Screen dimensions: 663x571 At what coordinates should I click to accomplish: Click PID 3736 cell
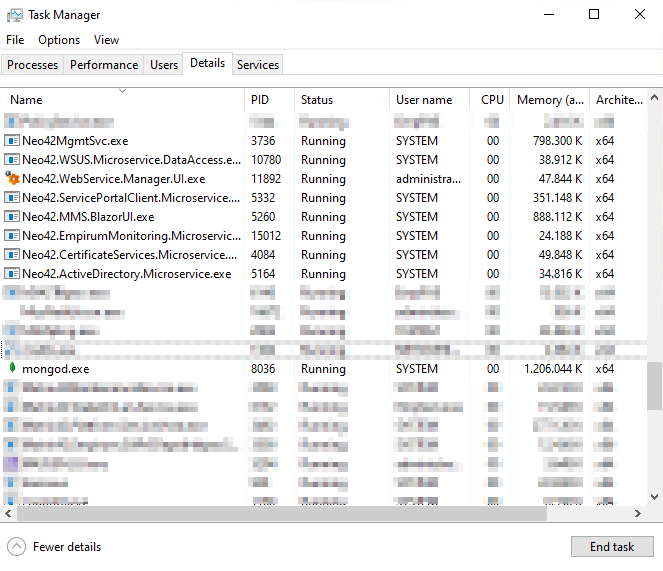(263, 141)
